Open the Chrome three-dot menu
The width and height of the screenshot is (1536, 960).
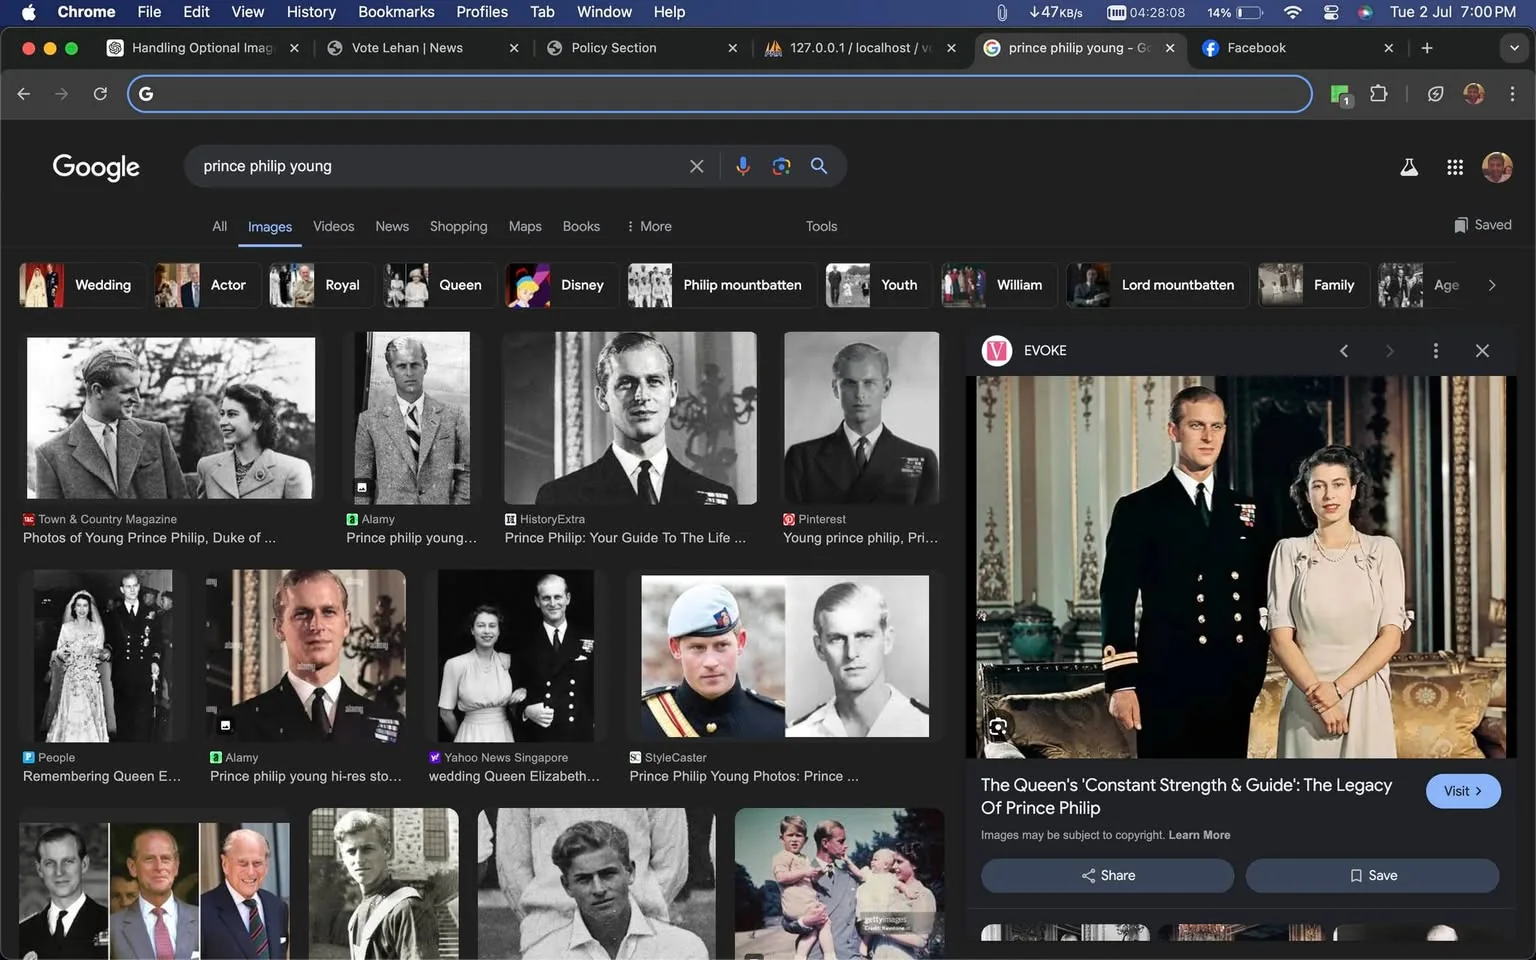[1512, 94]
